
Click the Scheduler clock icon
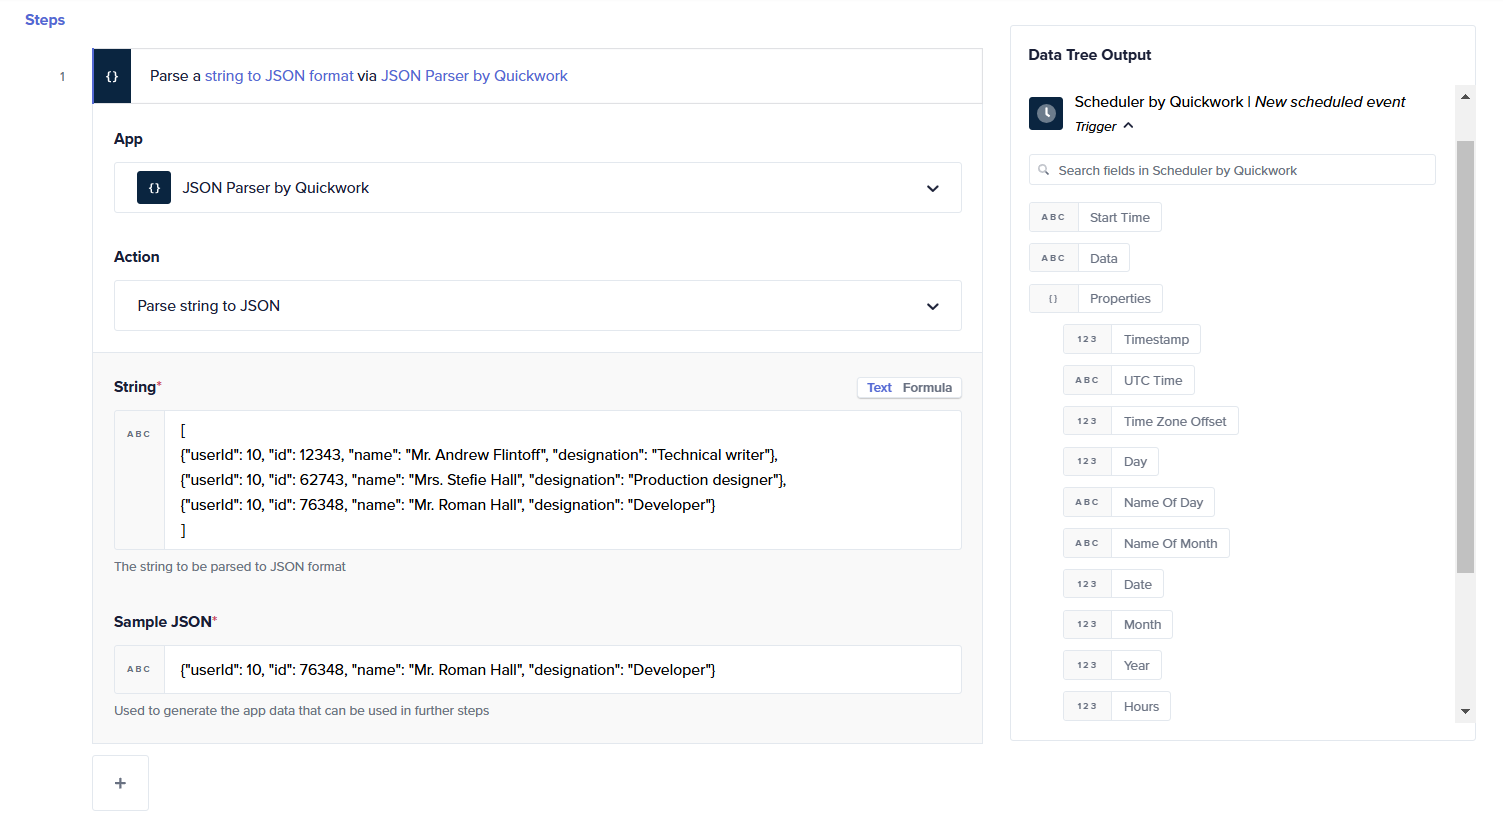coord(1046,113)
